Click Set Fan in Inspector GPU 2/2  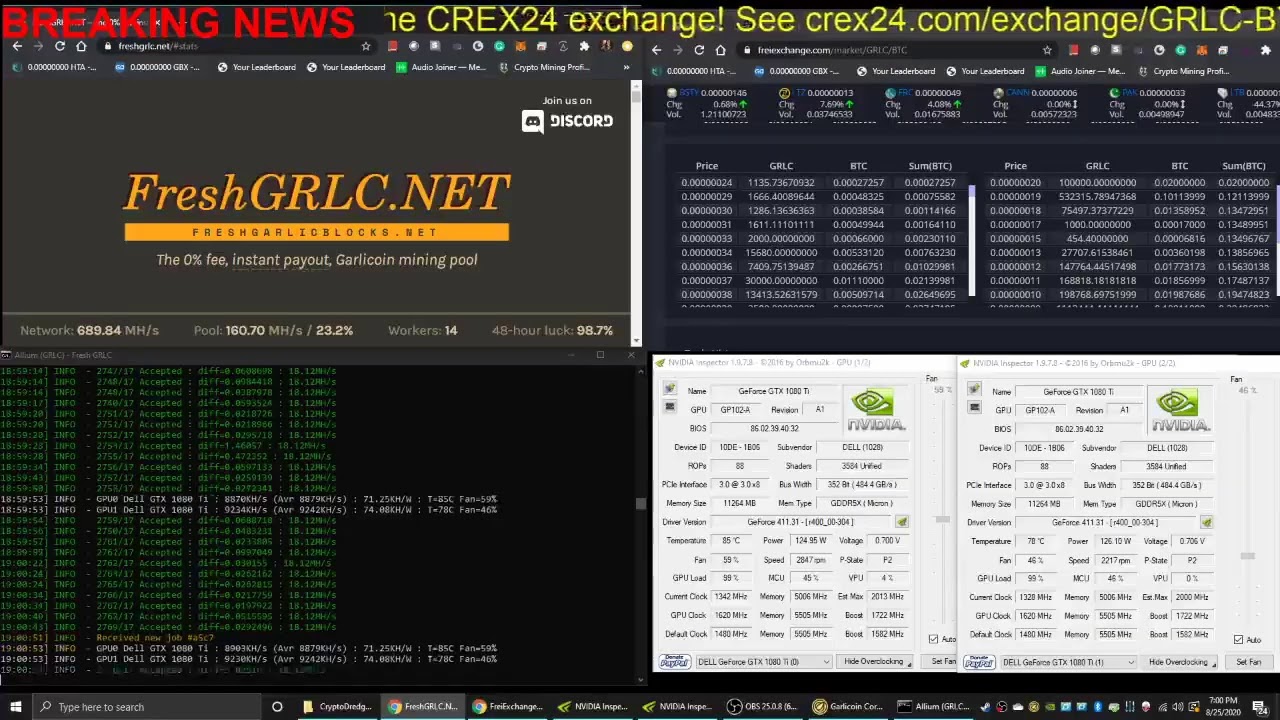point(1248,662)
